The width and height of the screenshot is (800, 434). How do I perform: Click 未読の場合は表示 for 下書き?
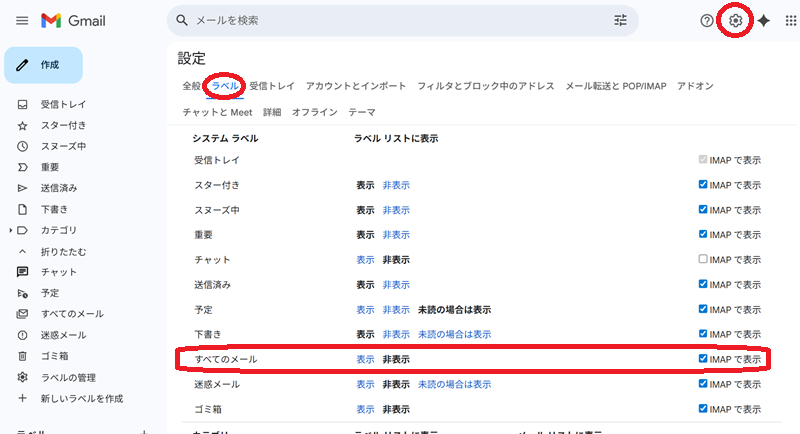tap(455, 335)
